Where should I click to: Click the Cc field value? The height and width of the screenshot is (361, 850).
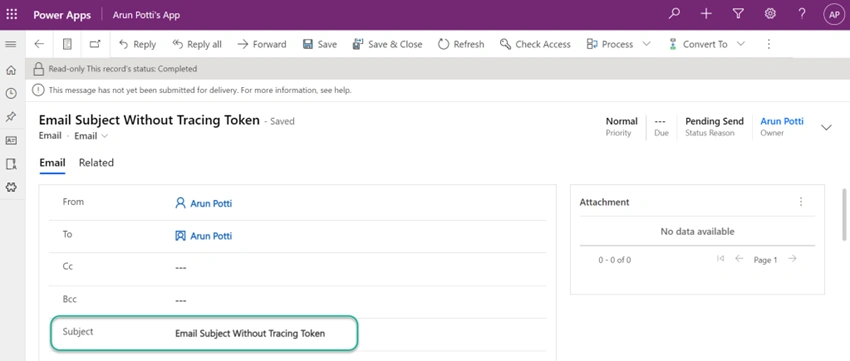tap(181, 268)
